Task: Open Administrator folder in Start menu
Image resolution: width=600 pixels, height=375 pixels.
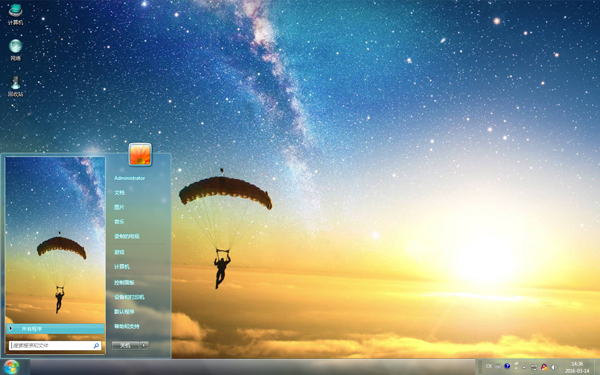Action: [129, 178]
